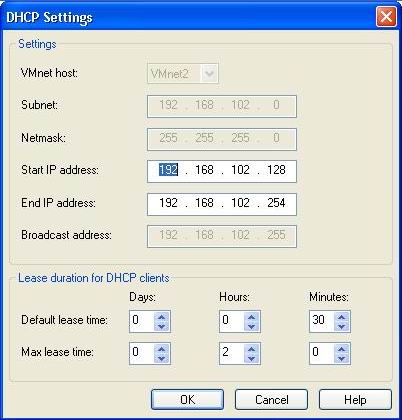
Task: Click Default lease time Minutes field showing 30
Action: pos(322,321)
